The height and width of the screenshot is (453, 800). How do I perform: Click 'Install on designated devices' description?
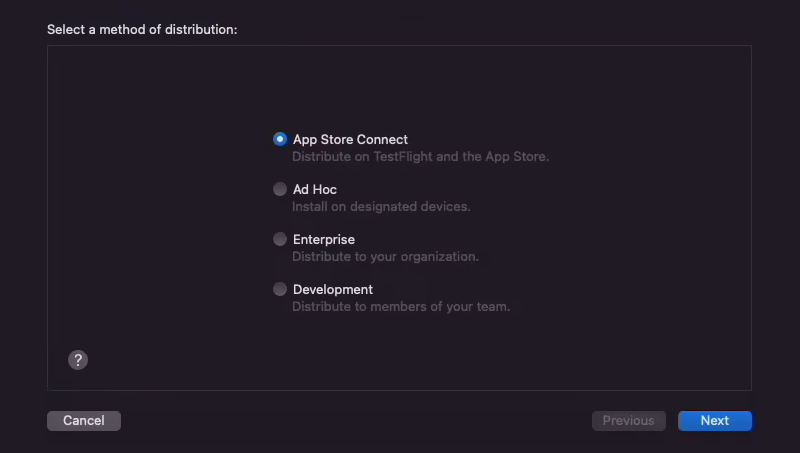[381, 207]
